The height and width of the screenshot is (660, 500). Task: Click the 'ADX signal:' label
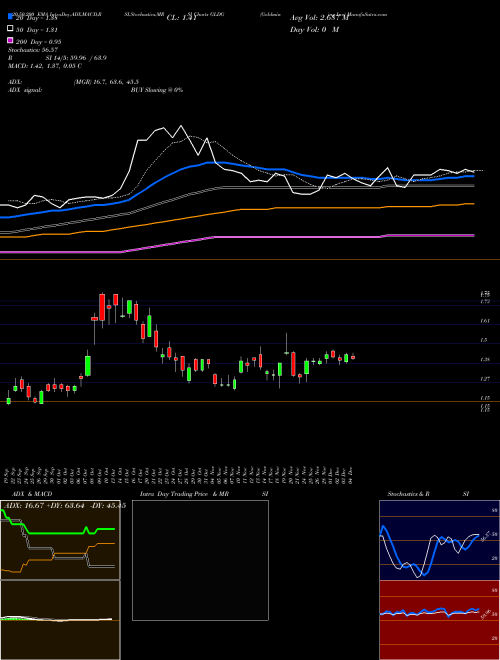coord(25,90)
